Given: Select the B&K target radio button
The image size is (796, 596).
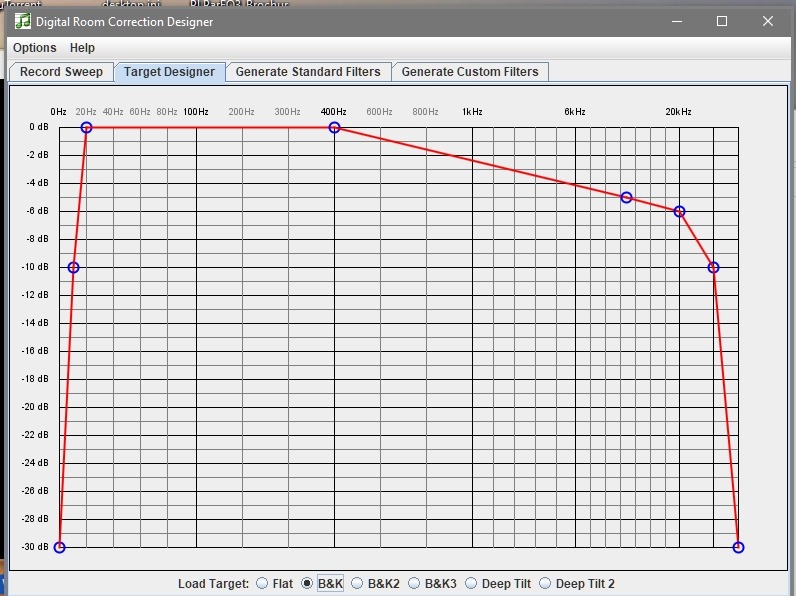Looking at the screenshot, I should tap(307, 583).
